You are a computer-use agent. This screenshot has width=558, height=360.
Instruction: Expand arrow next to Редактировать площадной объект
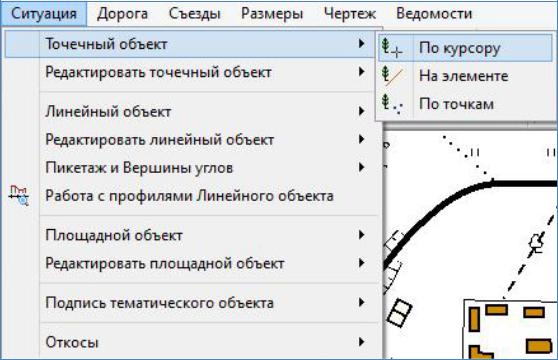pos(362,263)
